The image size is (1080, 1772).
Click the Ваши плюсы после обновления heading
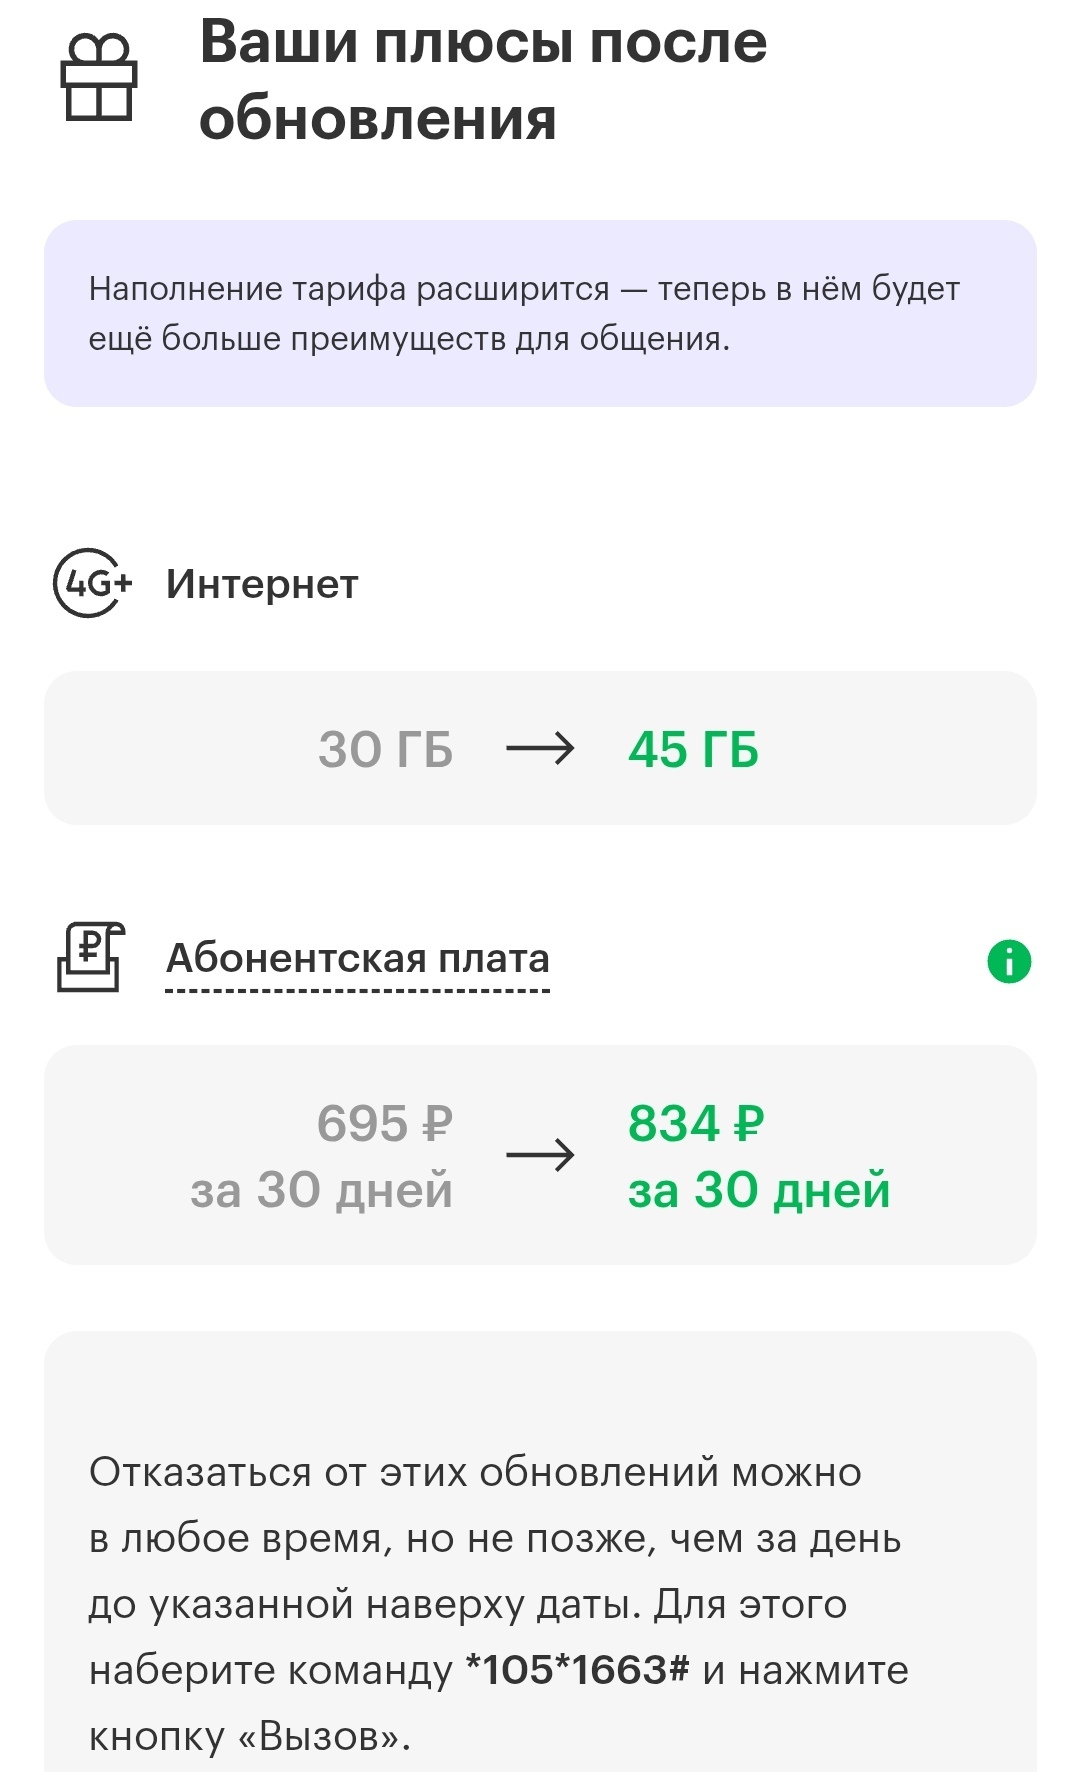483,80
